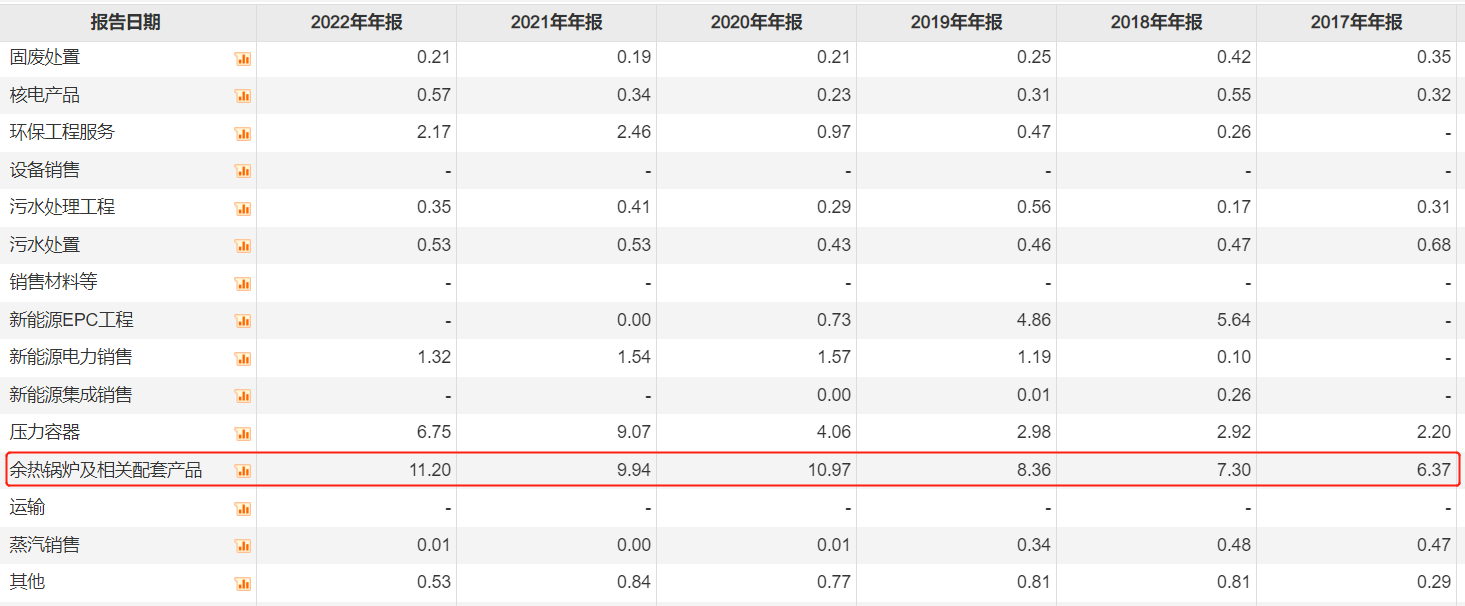Click chart icon for 新能源电力销售
The image size is (1465, 606).
[242, 359]
